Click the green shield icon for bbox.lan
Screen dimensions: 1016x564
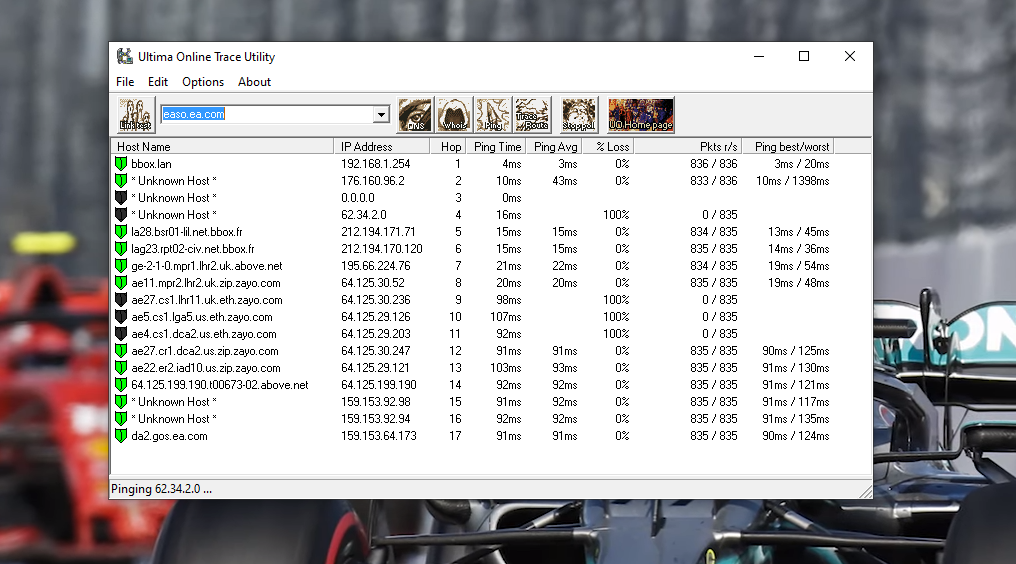pos(121,163)
